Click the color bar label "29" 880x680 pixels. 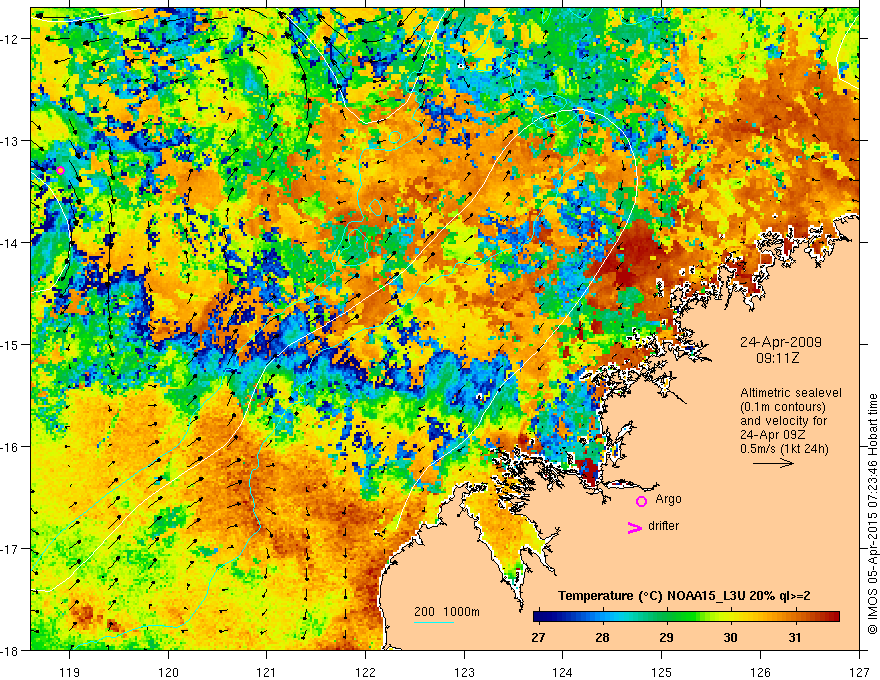coord(666,638)
